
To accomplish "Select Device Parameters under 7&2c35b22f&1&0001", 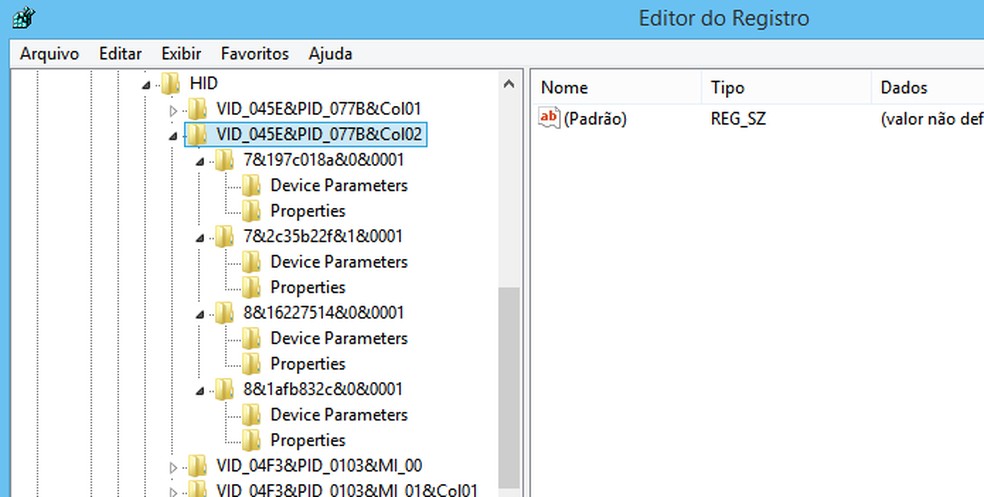I will tap(339, 262).
